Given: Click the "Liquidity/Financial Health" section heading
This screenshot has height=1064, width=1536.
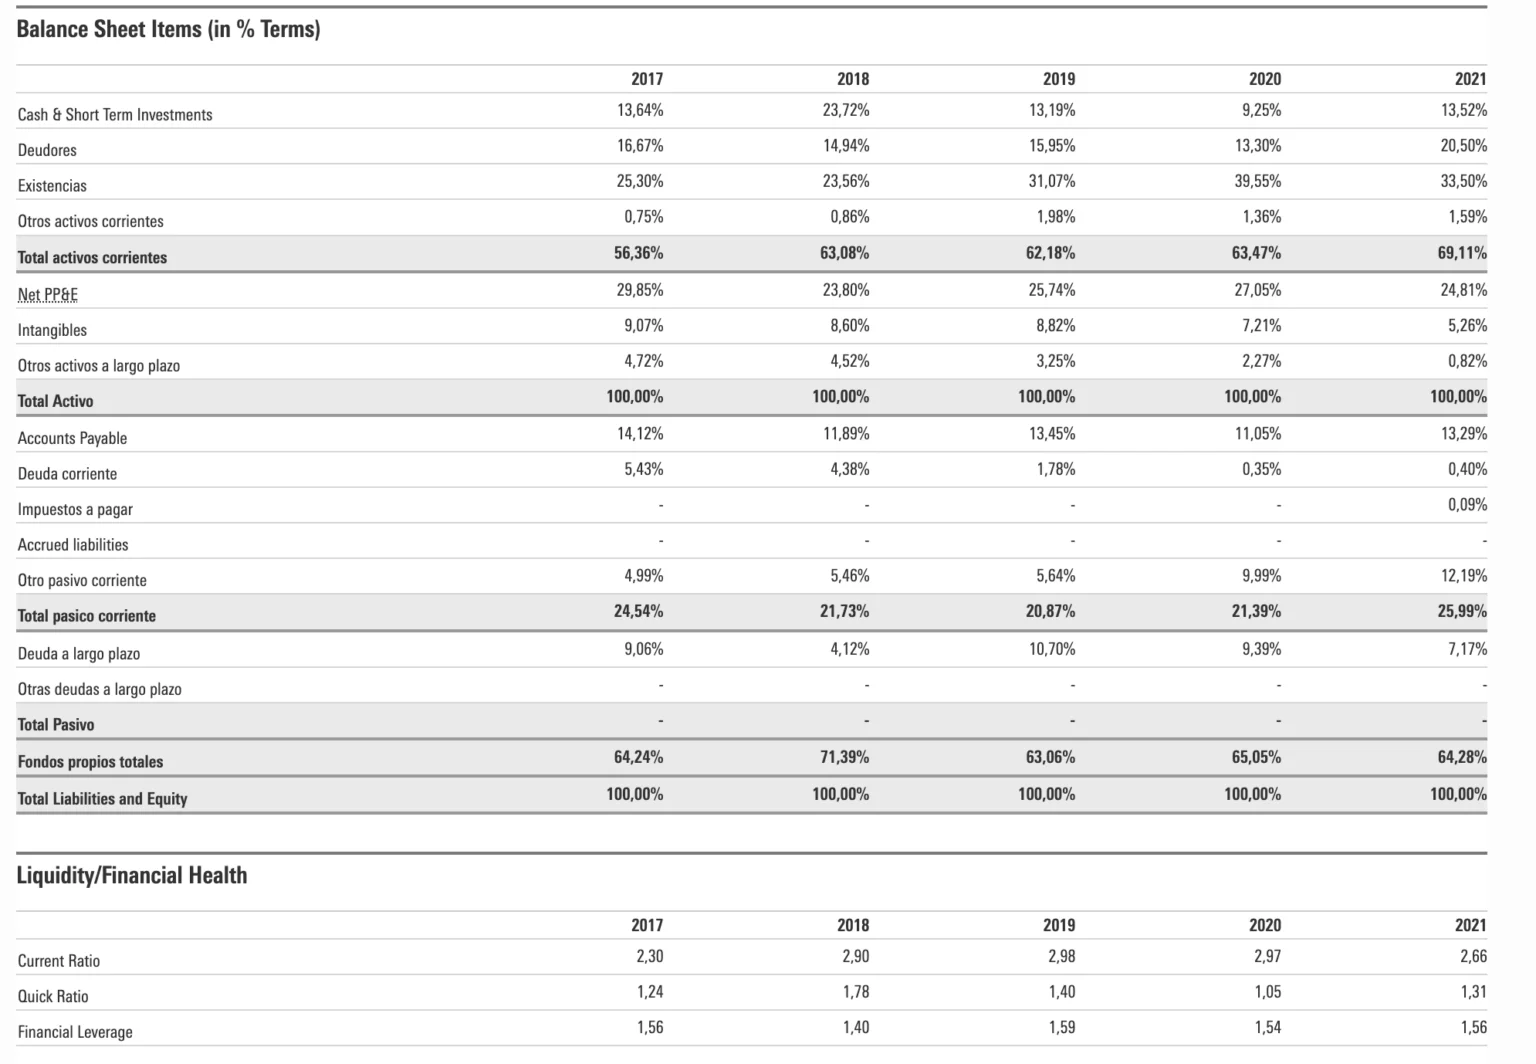Looking at the screenshot, I should 132,876.
